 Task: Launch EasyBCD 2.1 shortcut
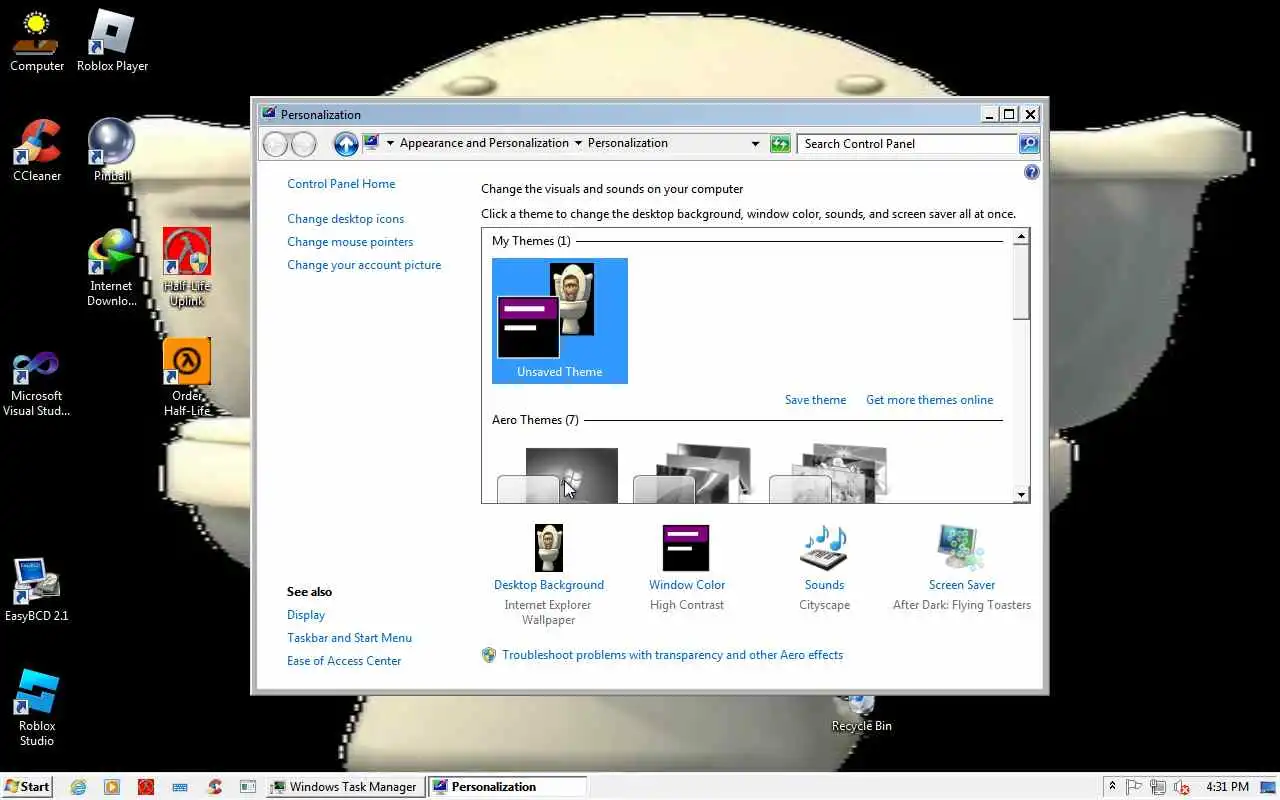click(37, 591)
